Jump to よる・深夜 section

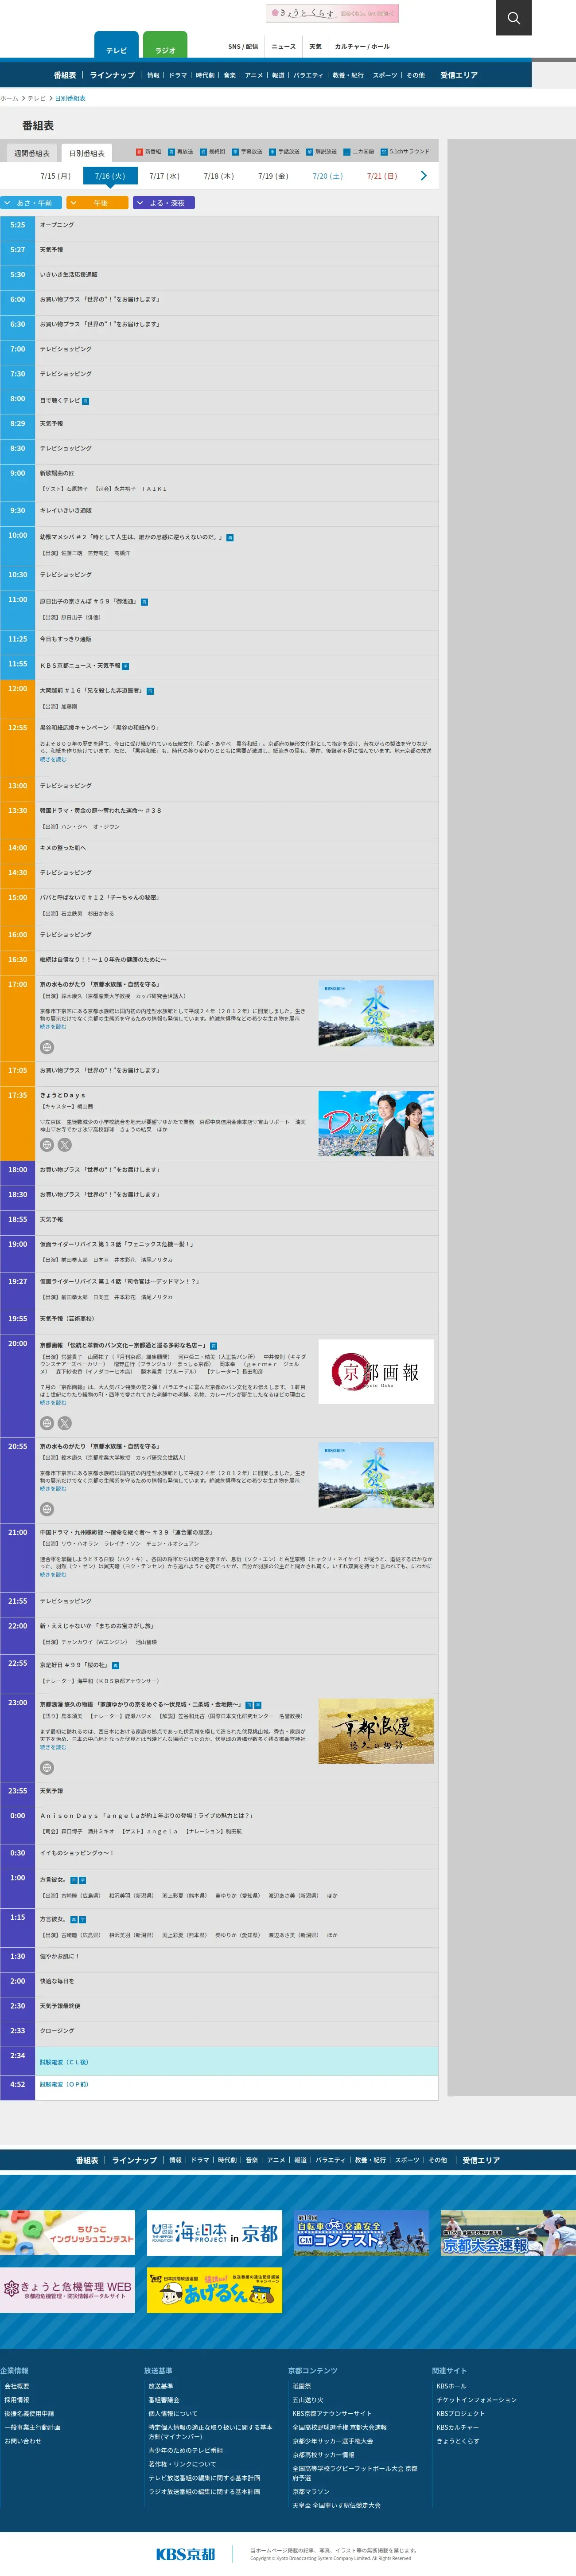(163, 203)
